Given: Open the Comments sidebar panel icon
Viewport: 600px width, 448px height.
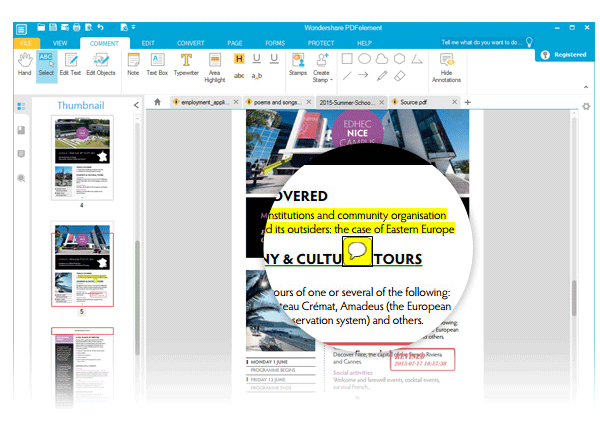Looking at the screenshot, I should 21,154.
